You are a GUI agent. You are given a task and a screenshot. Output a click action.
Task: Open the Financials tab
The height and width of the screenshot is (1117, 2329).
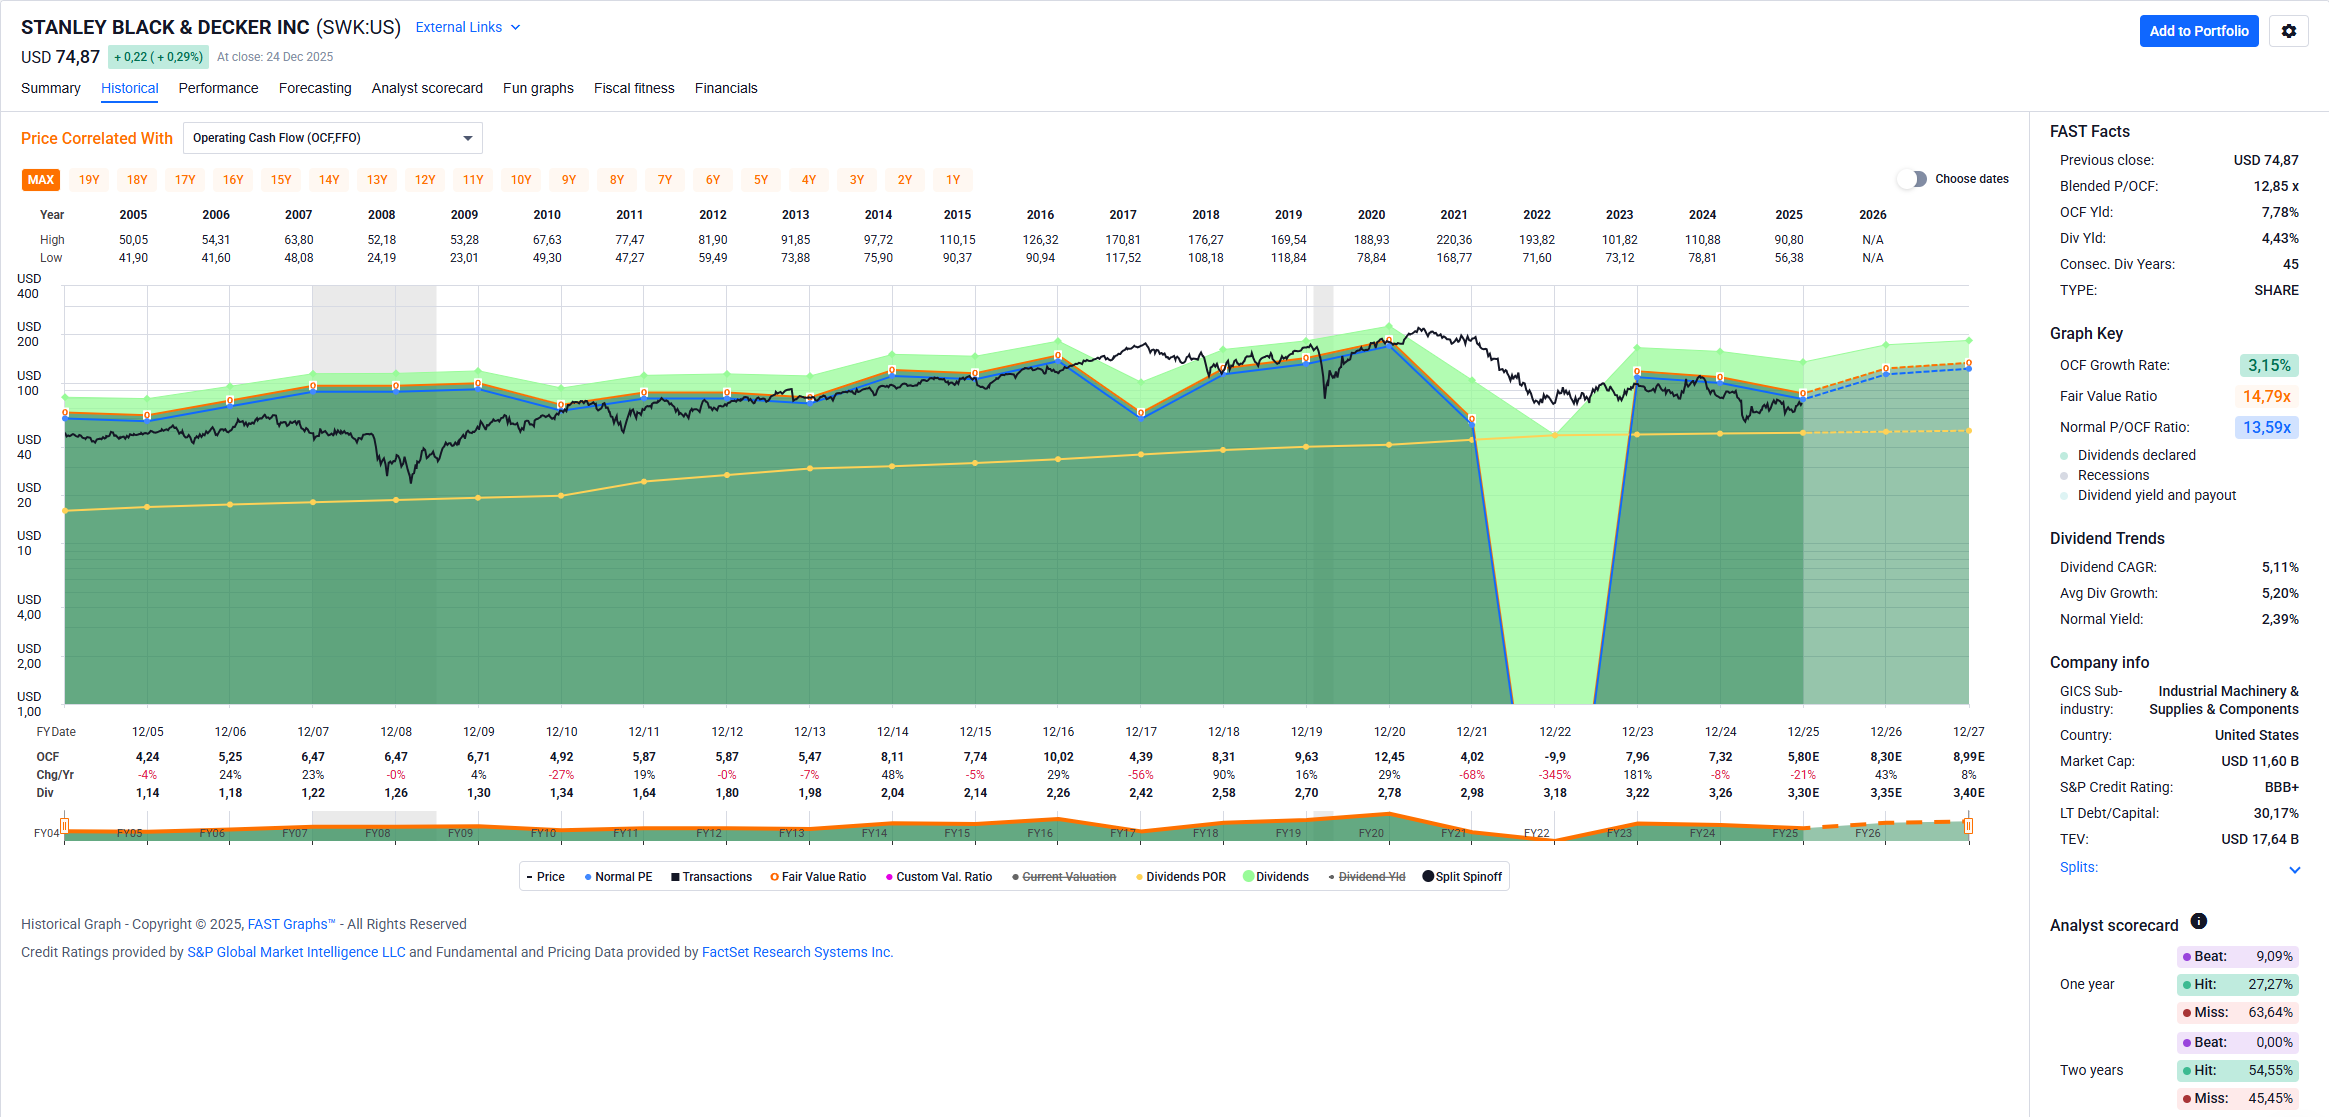726,88
